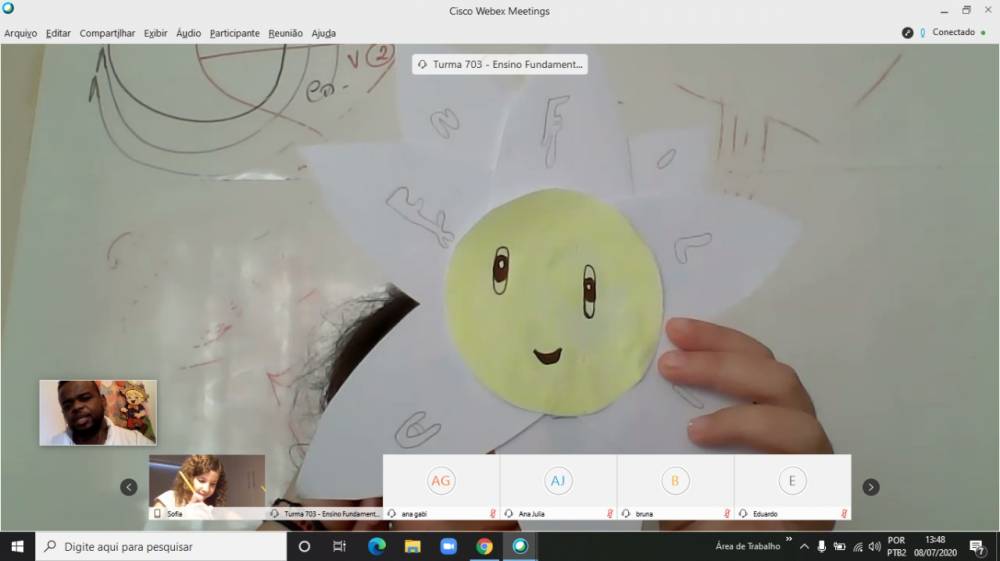Open File Explorer from the taskbar

point(412,546)
